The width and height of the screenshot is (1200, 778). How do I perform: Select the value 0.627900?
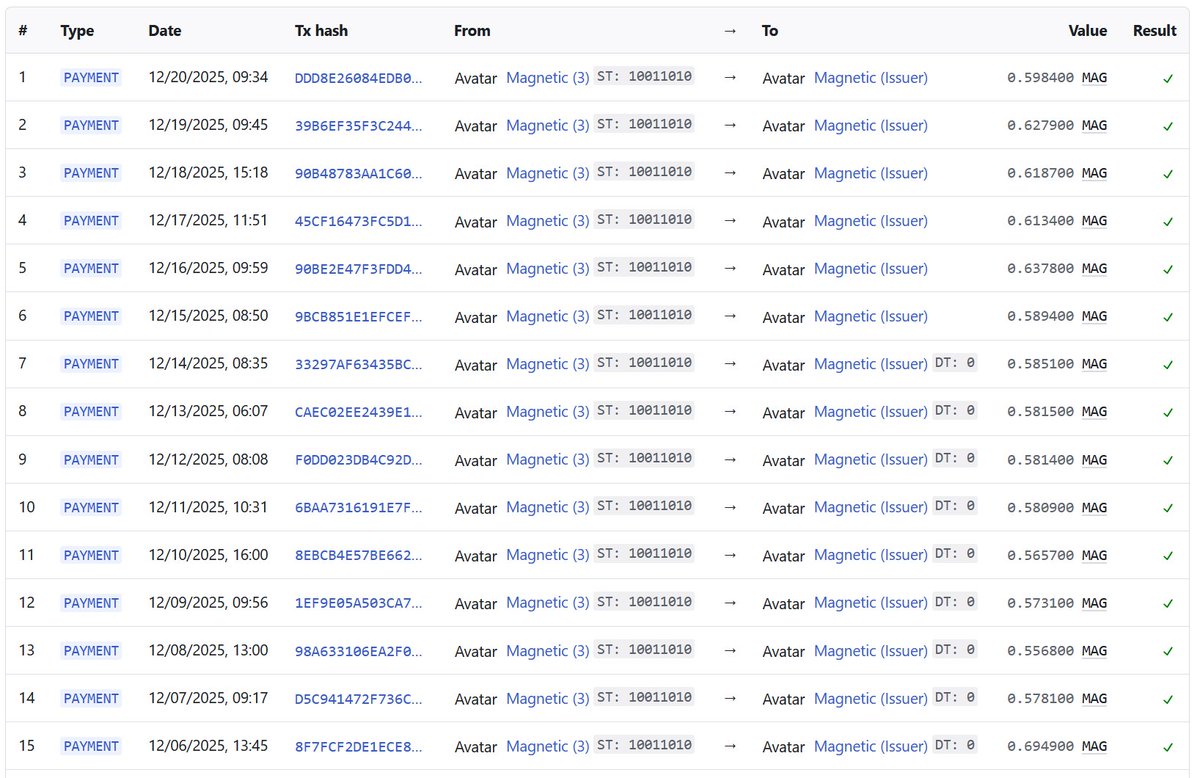coord(1041,126)
